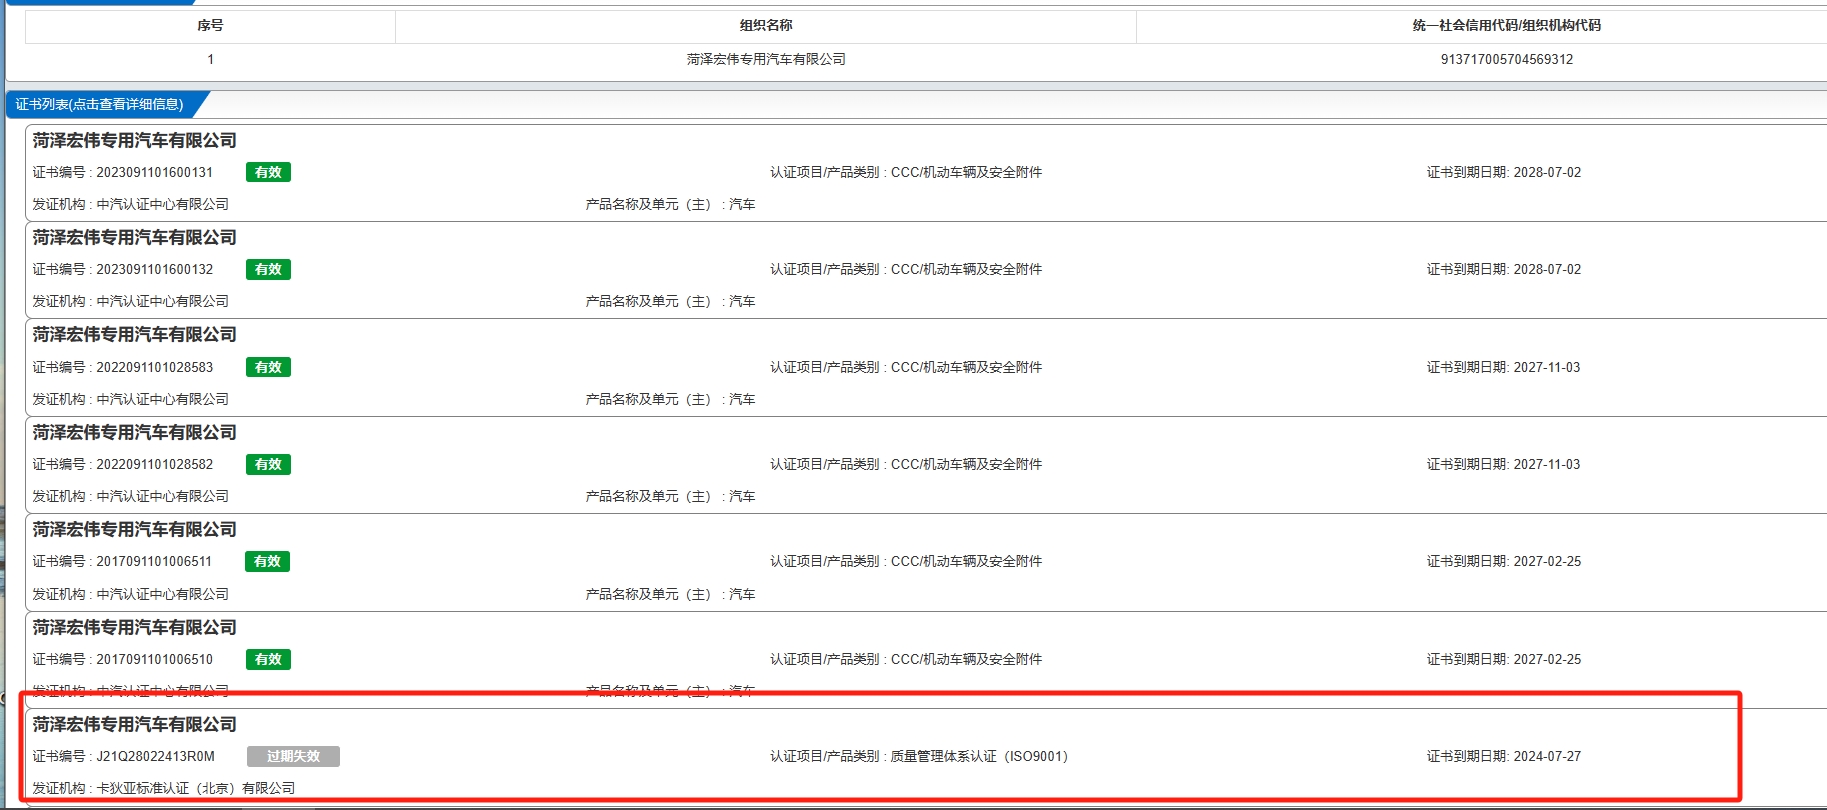This screenshot has width=1827, height=810.
Task: Select expiry date 2024-07-27 of ISO9001 certificate
Action: click(1547, 756)
